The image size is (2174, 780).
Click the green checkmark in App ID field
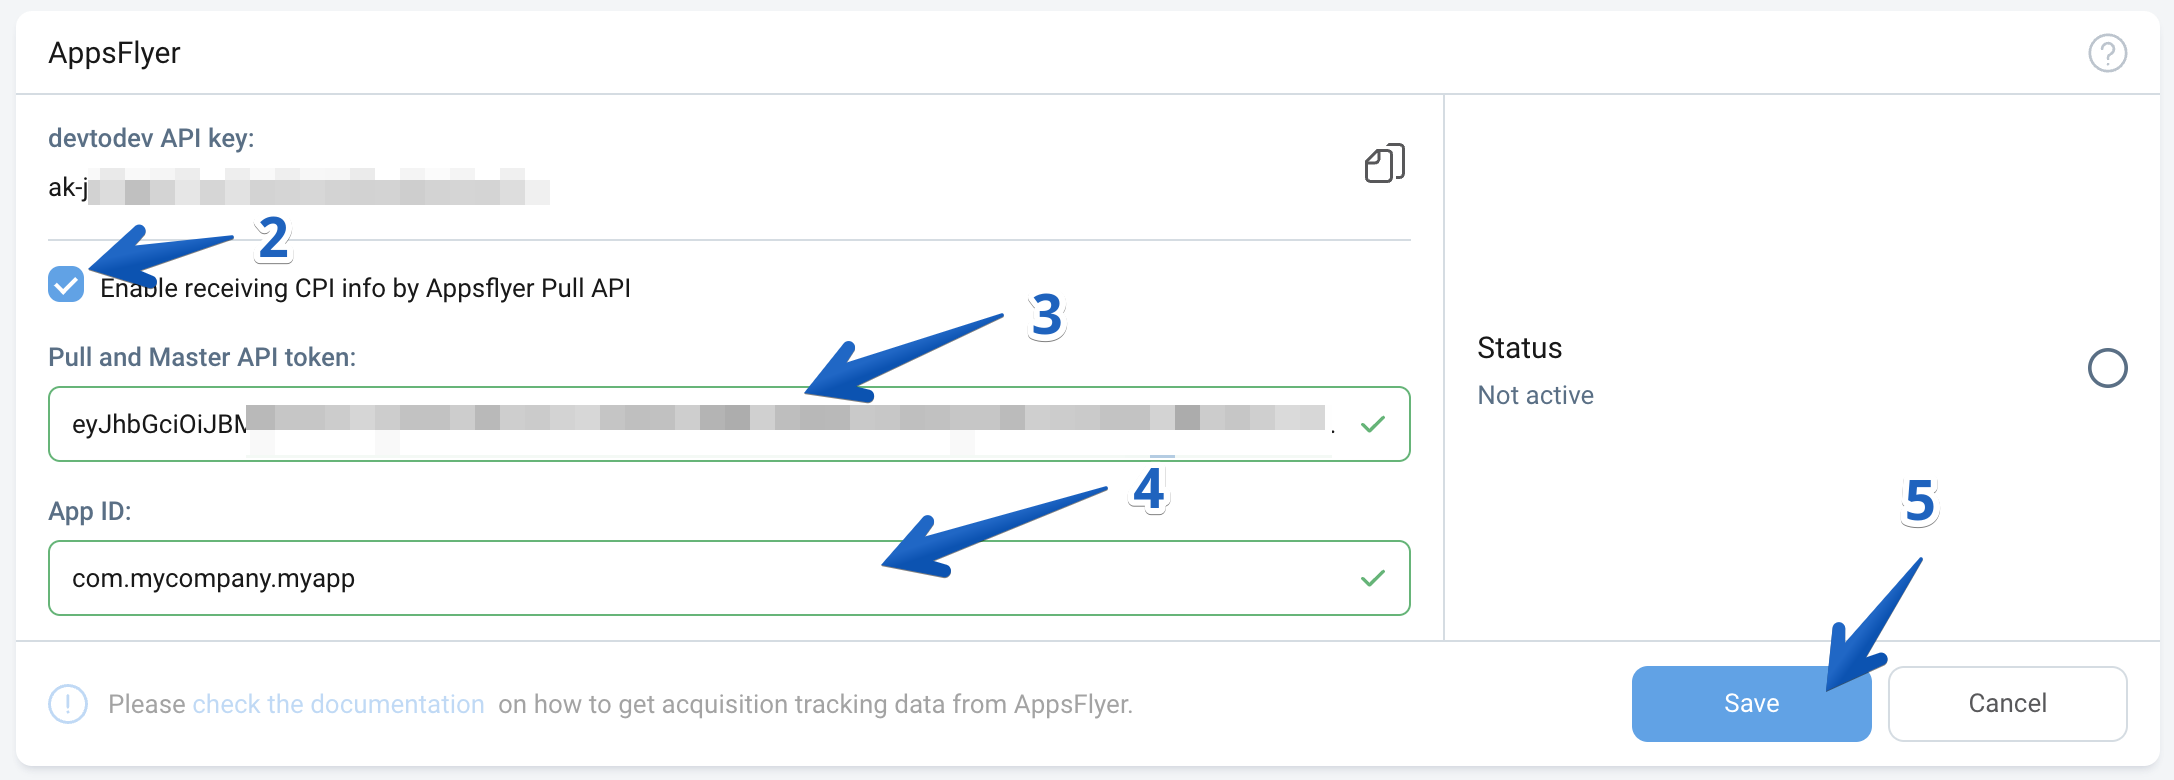[1373, 578]
